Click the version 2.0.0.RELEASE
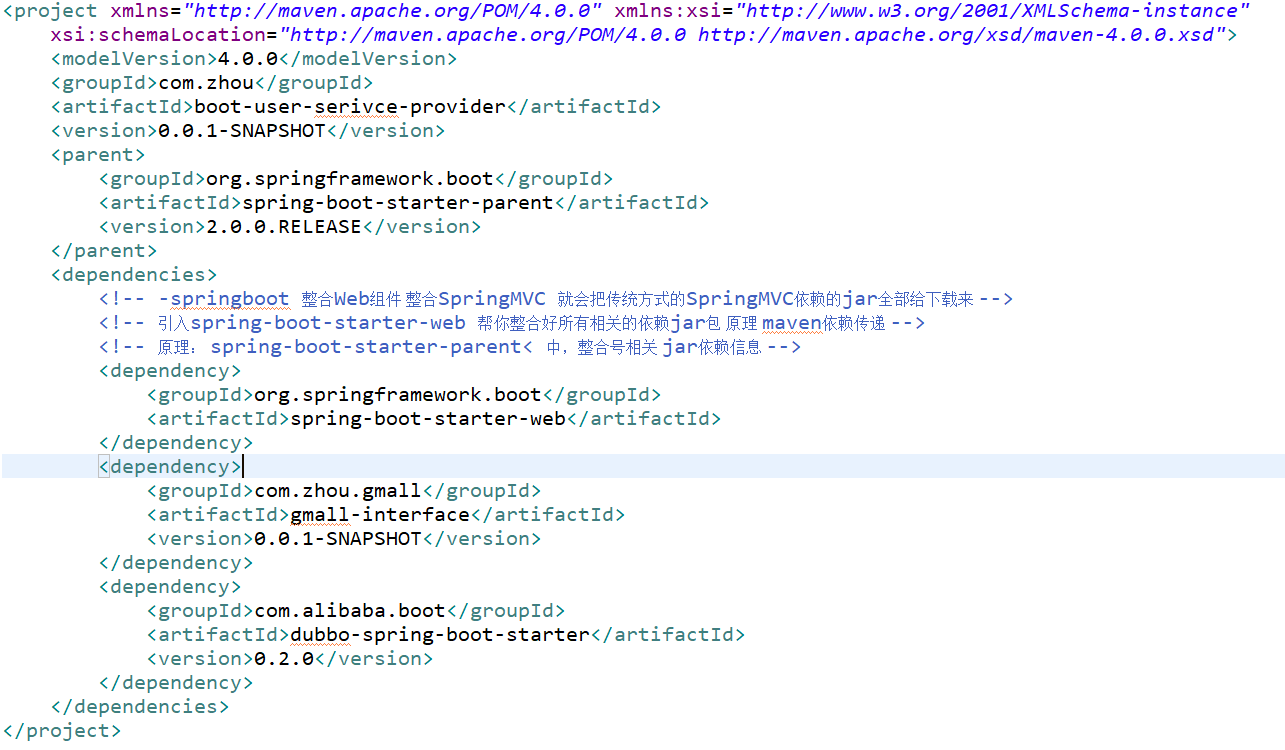Viewport: 1285px width, 750px height. (284, 227)
